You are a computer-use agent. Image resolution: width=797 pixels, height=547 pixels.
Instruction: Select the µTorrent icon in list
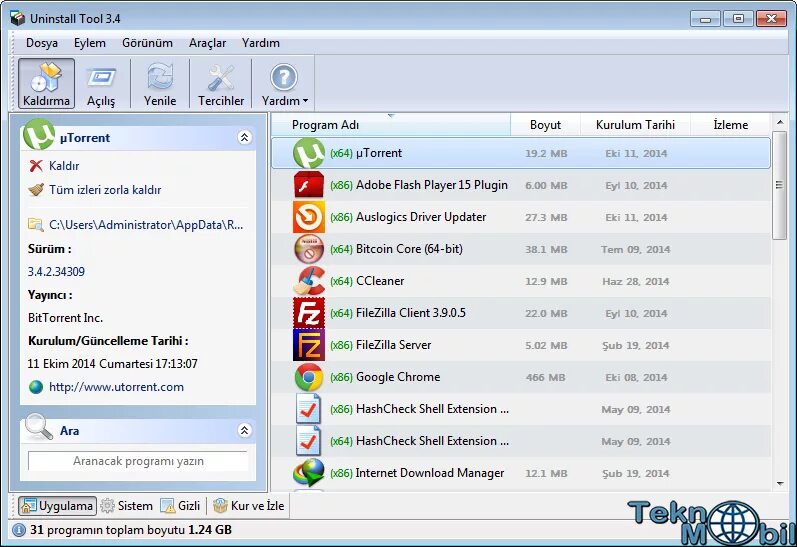309,153
